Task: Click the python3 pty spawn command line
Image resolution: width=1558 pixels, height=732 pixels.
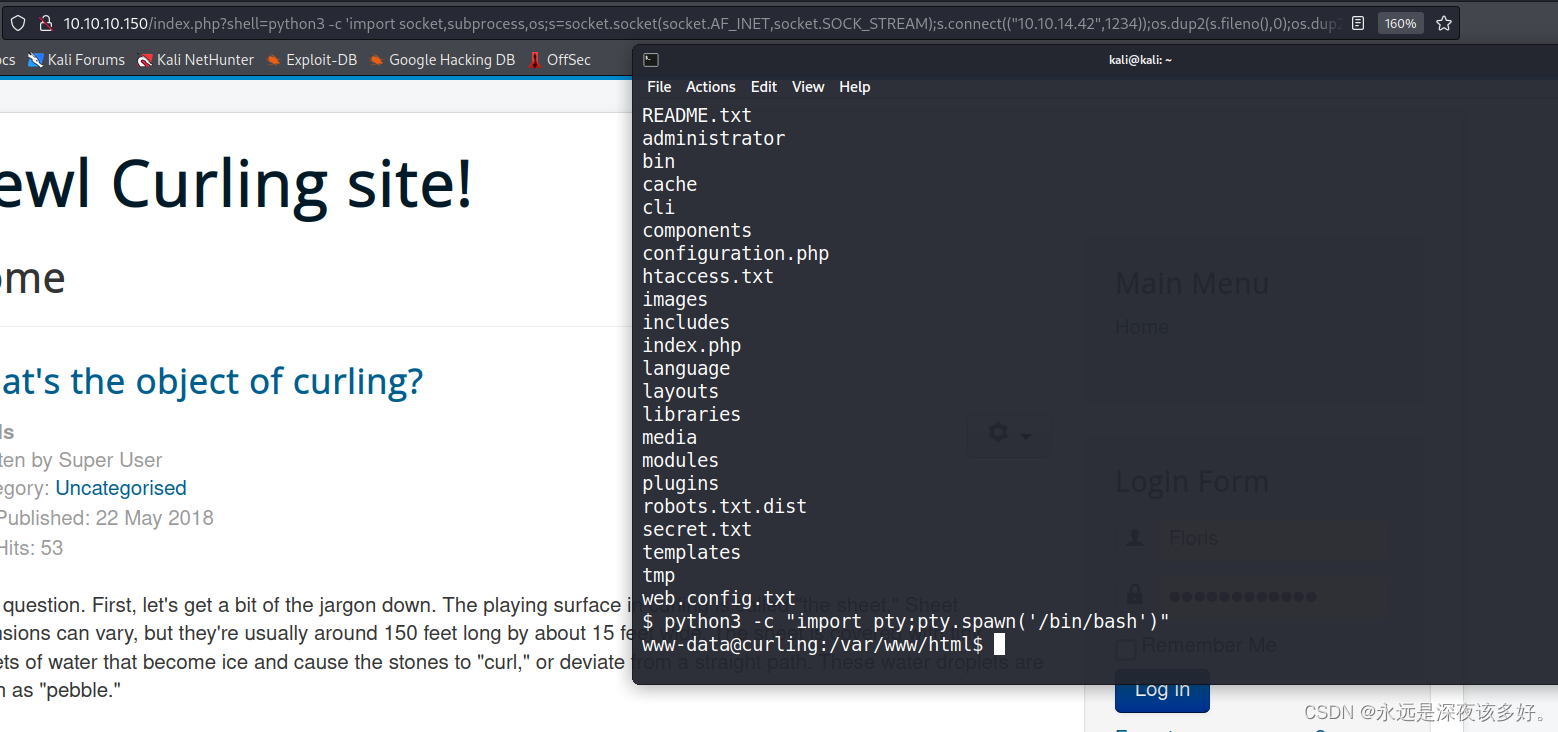Action: click(x=905, y=621)
